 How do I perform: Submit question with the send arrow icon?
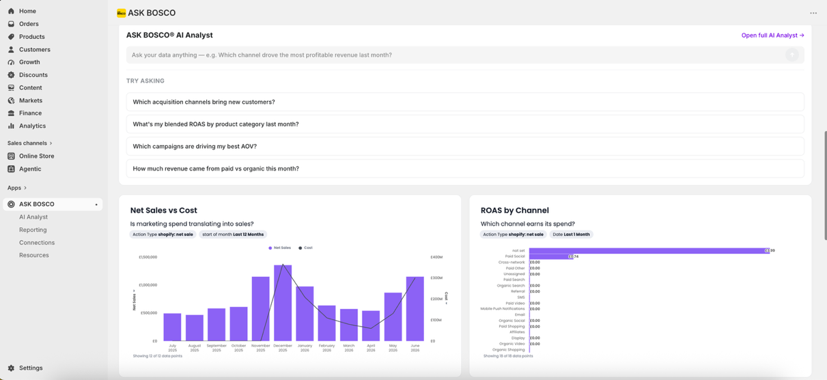click(x=792, y=55)
